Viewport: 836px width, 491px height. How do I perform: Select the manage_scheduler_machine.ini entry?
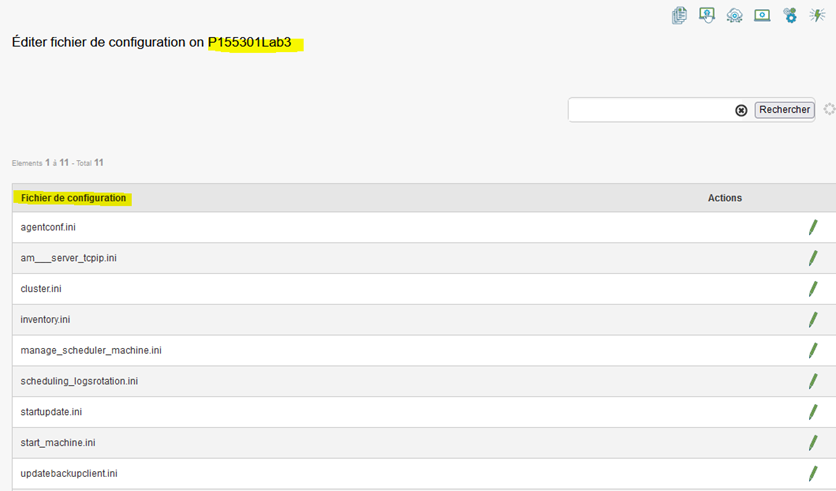pos(91,350)
